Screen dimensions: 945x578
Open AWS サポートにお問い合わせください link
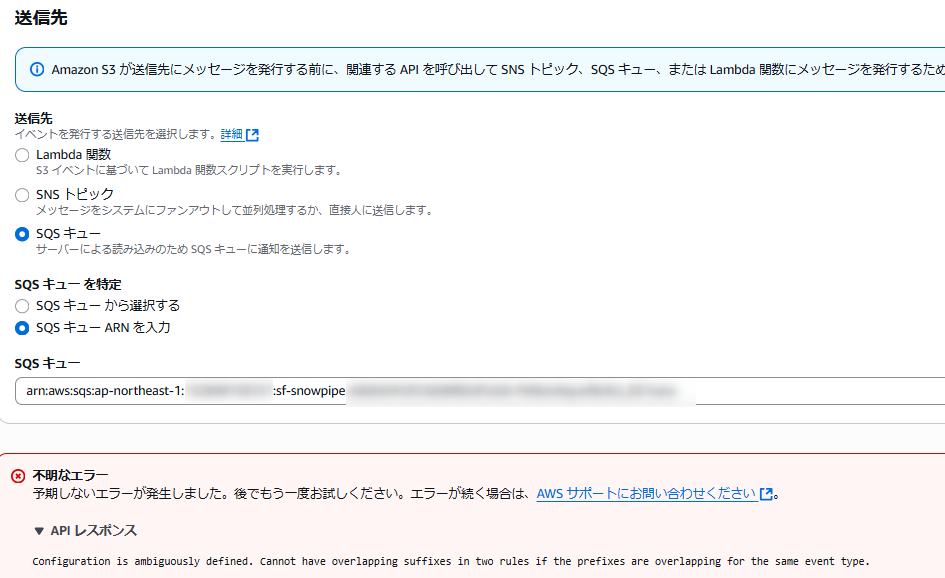pos(646,494)
